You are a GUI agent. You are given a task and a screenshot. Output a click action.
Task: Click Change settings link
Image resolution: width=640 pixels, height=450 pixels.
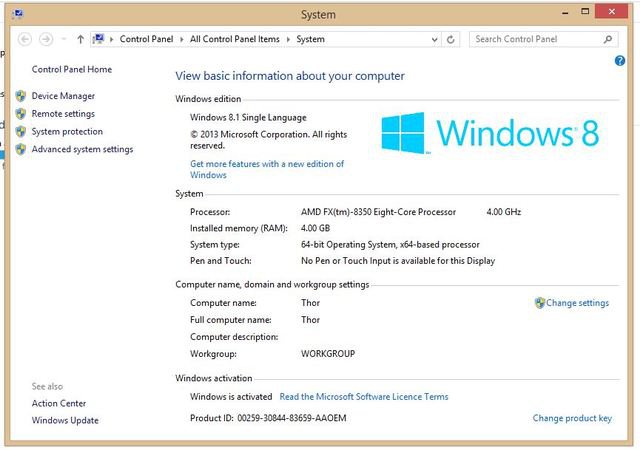[577, 303]
